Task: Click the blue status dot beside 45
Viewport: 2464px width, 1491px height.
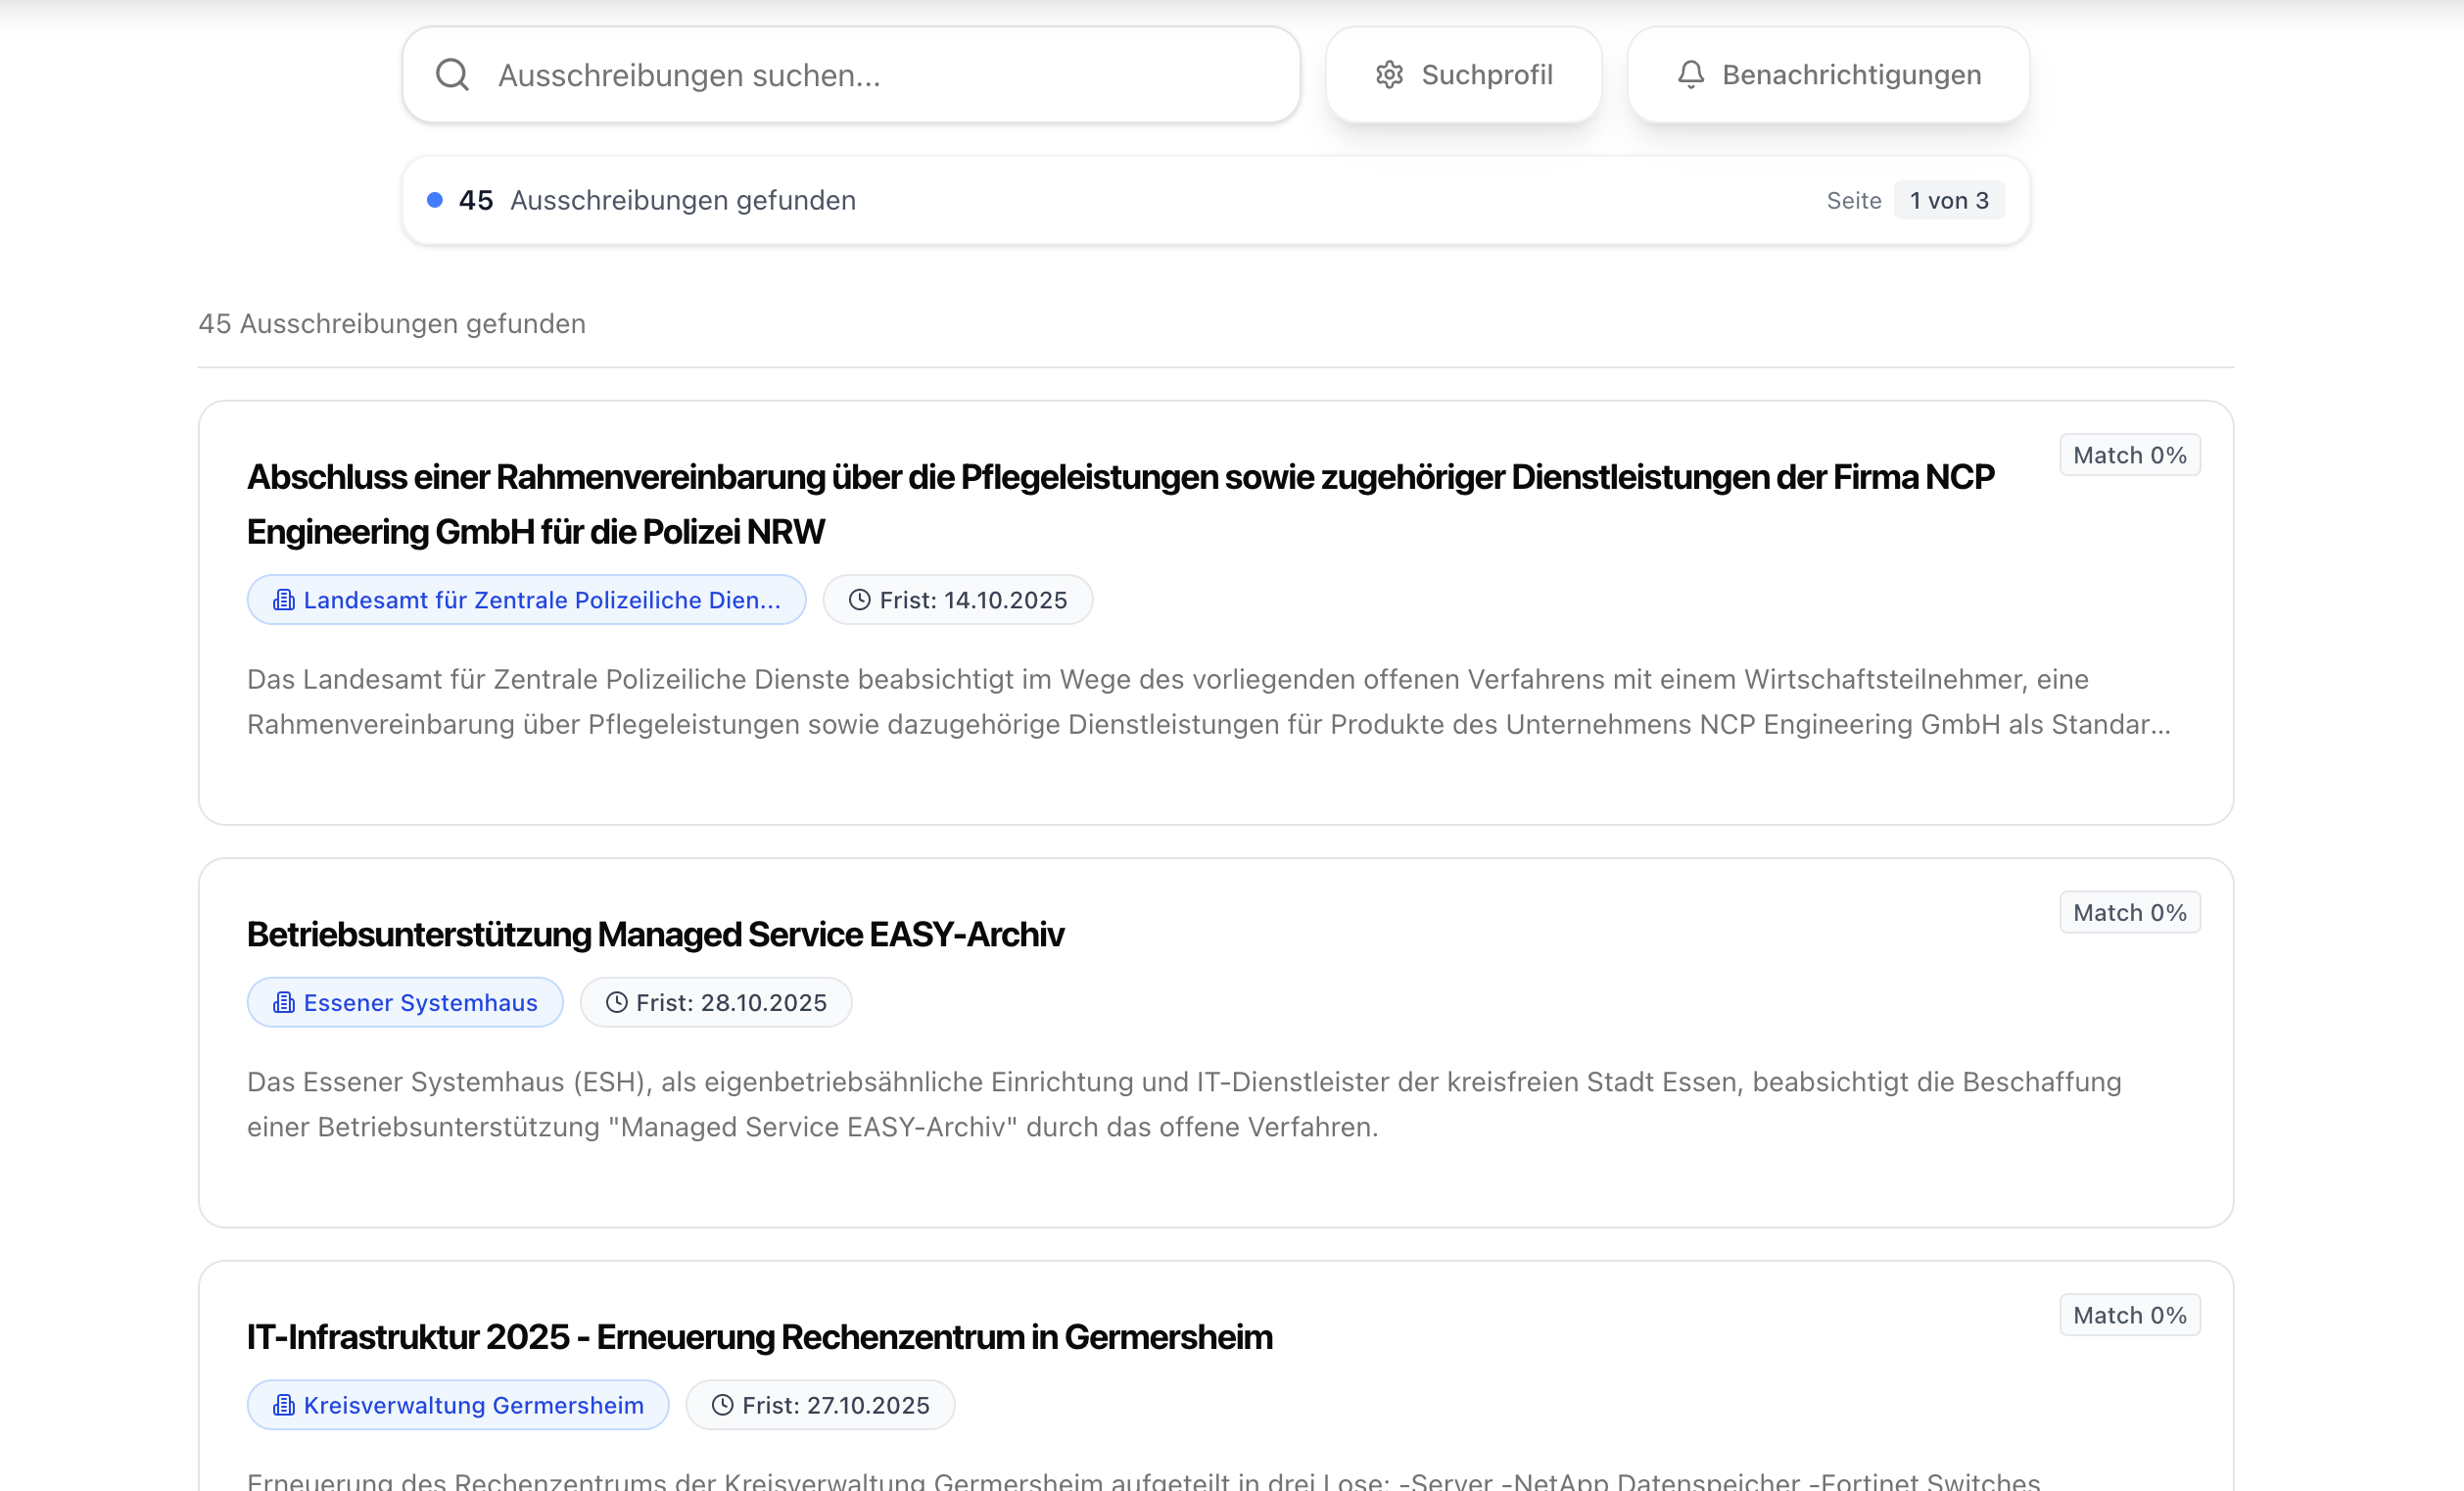Action: point(435,200)
